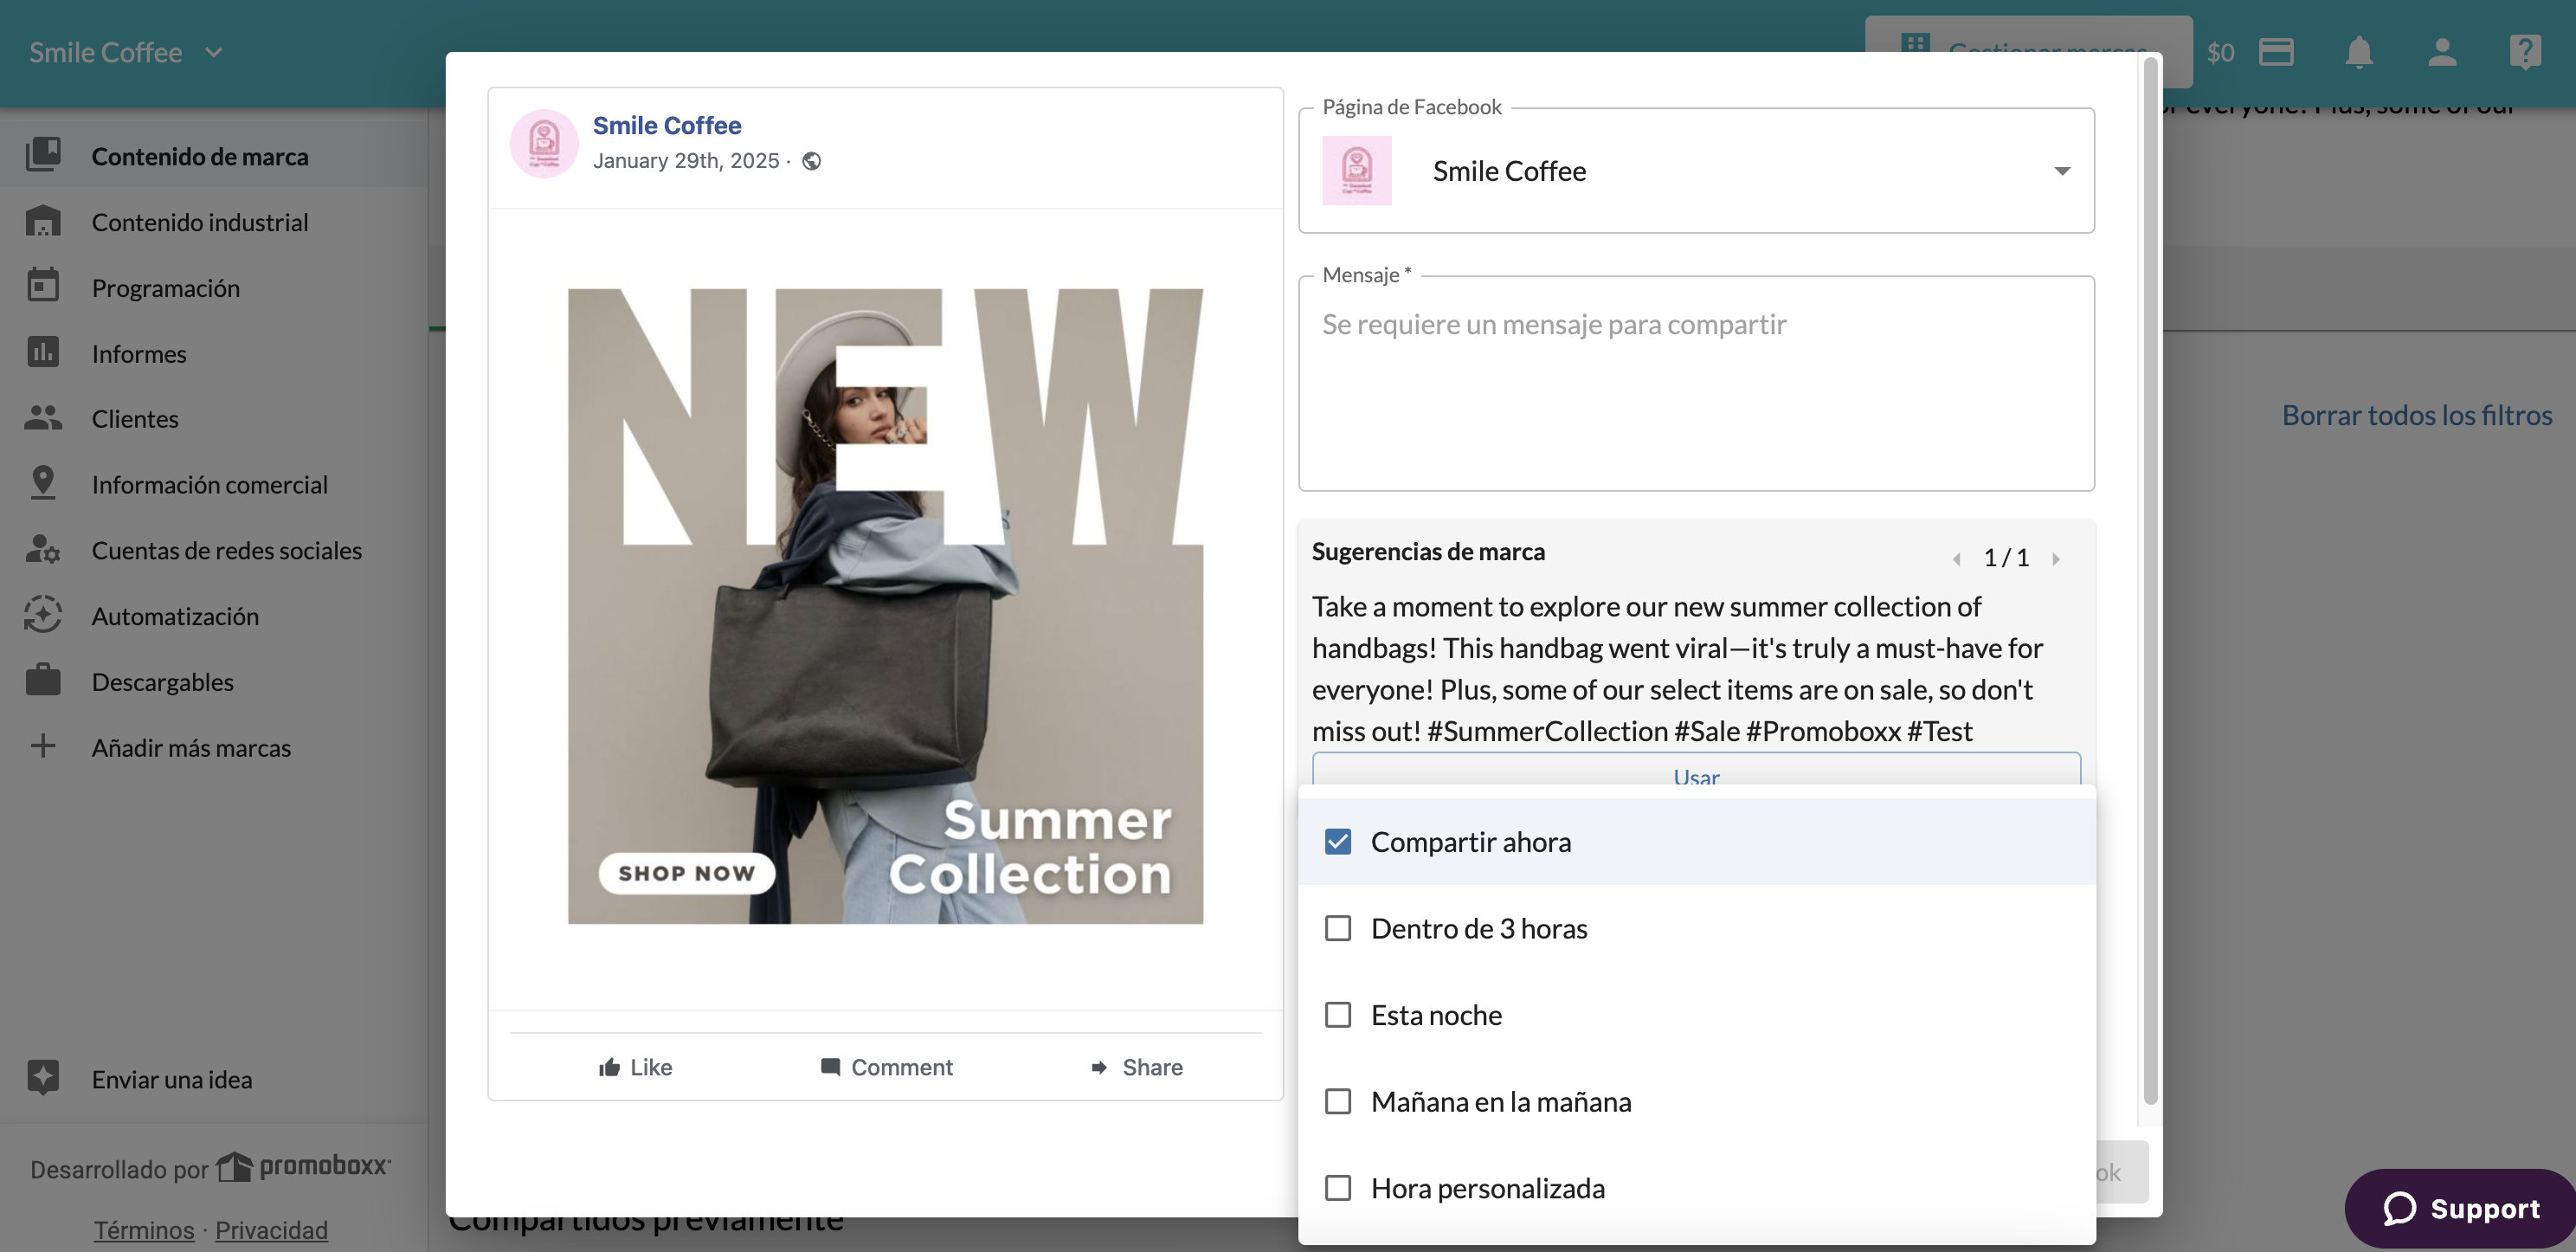Click the Programación calendar icon

(43, 286)
